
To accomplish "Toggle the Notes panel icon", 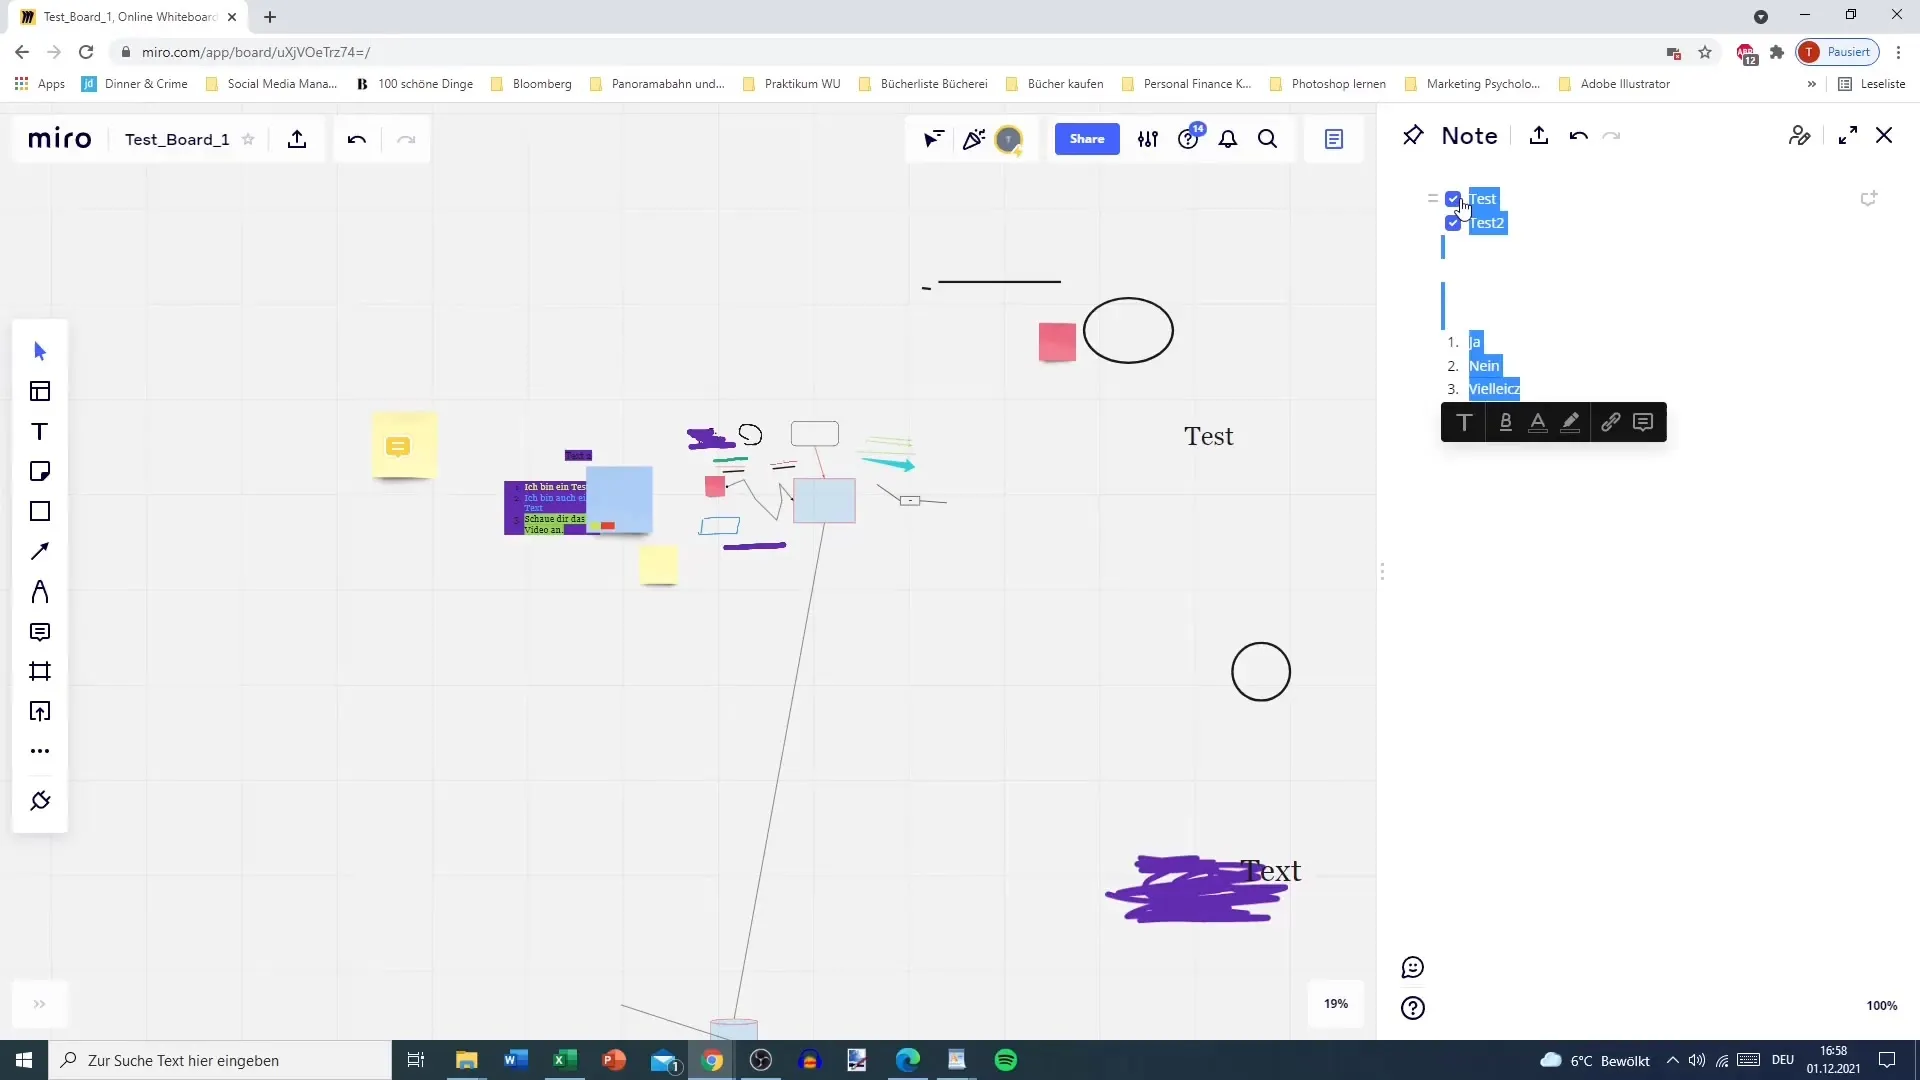I will pyautogui.click(x=1334, y=139).
